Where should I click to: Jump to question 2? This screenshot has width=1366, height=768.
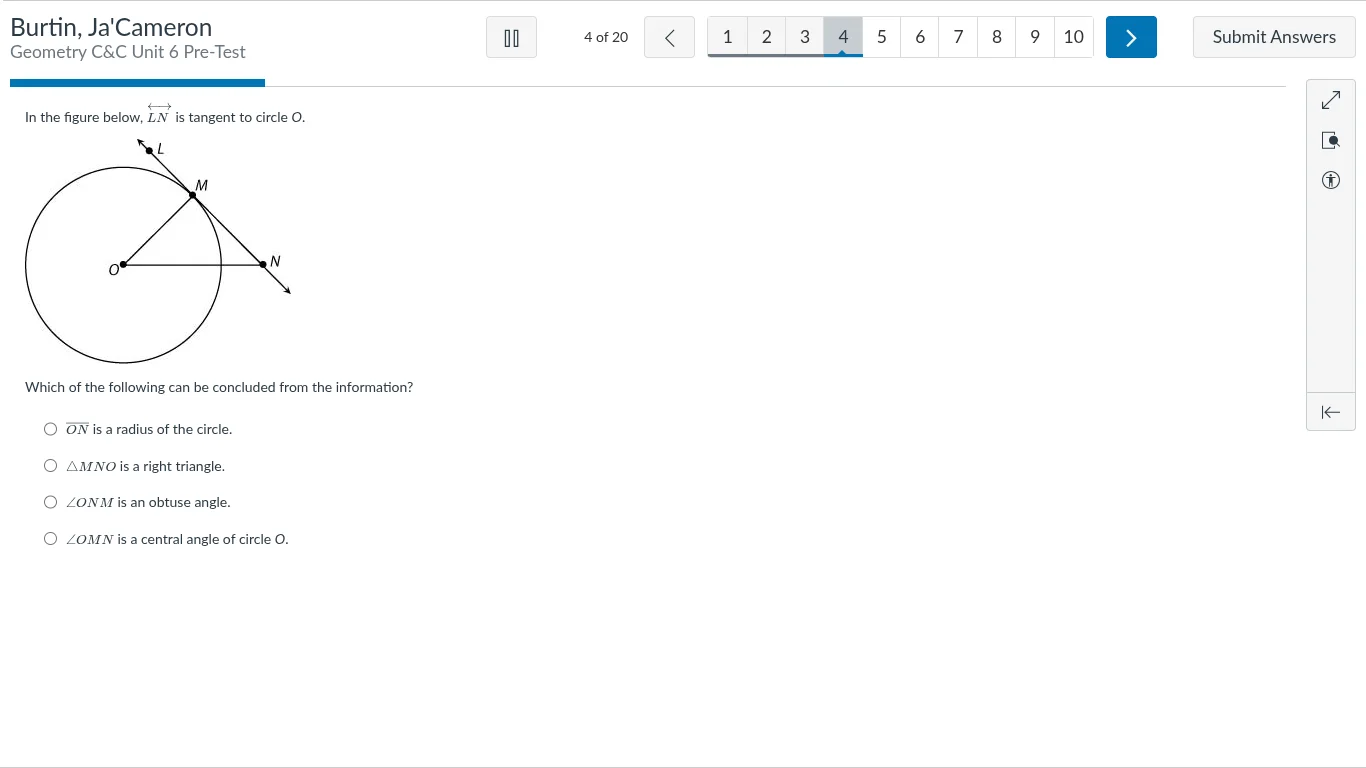point(766,37)
